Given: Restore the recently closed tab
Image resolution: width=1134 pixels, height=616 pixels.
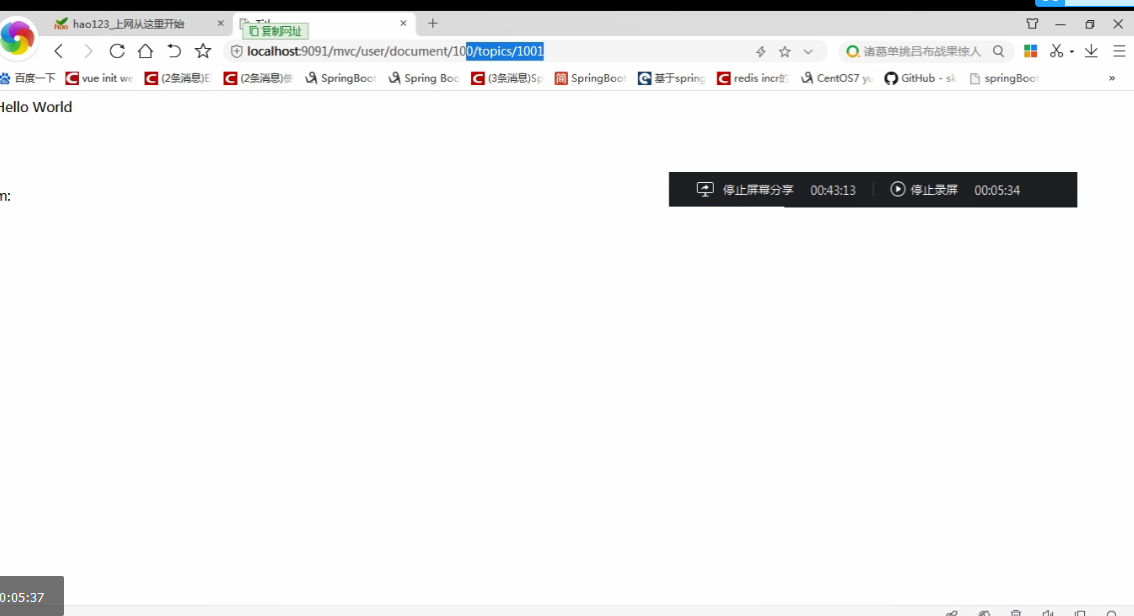Looking at the screenshot, I should point(174,51).
